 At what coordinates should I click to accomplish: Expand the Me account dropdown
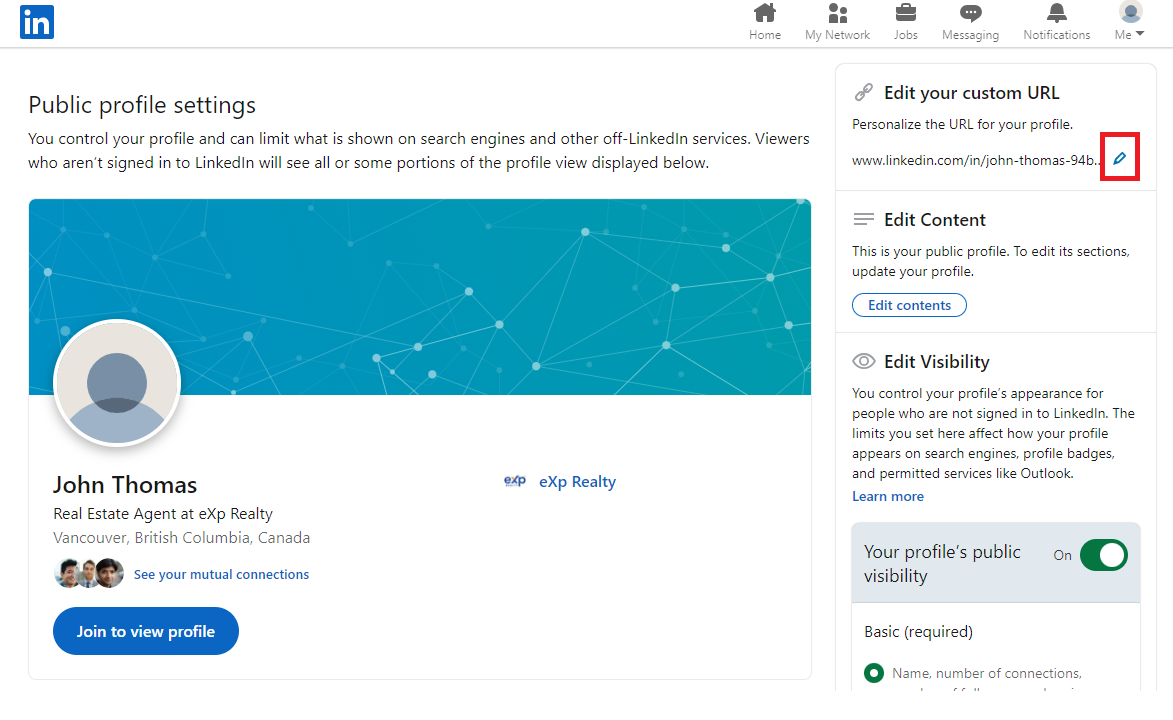tap(1130, 22)
